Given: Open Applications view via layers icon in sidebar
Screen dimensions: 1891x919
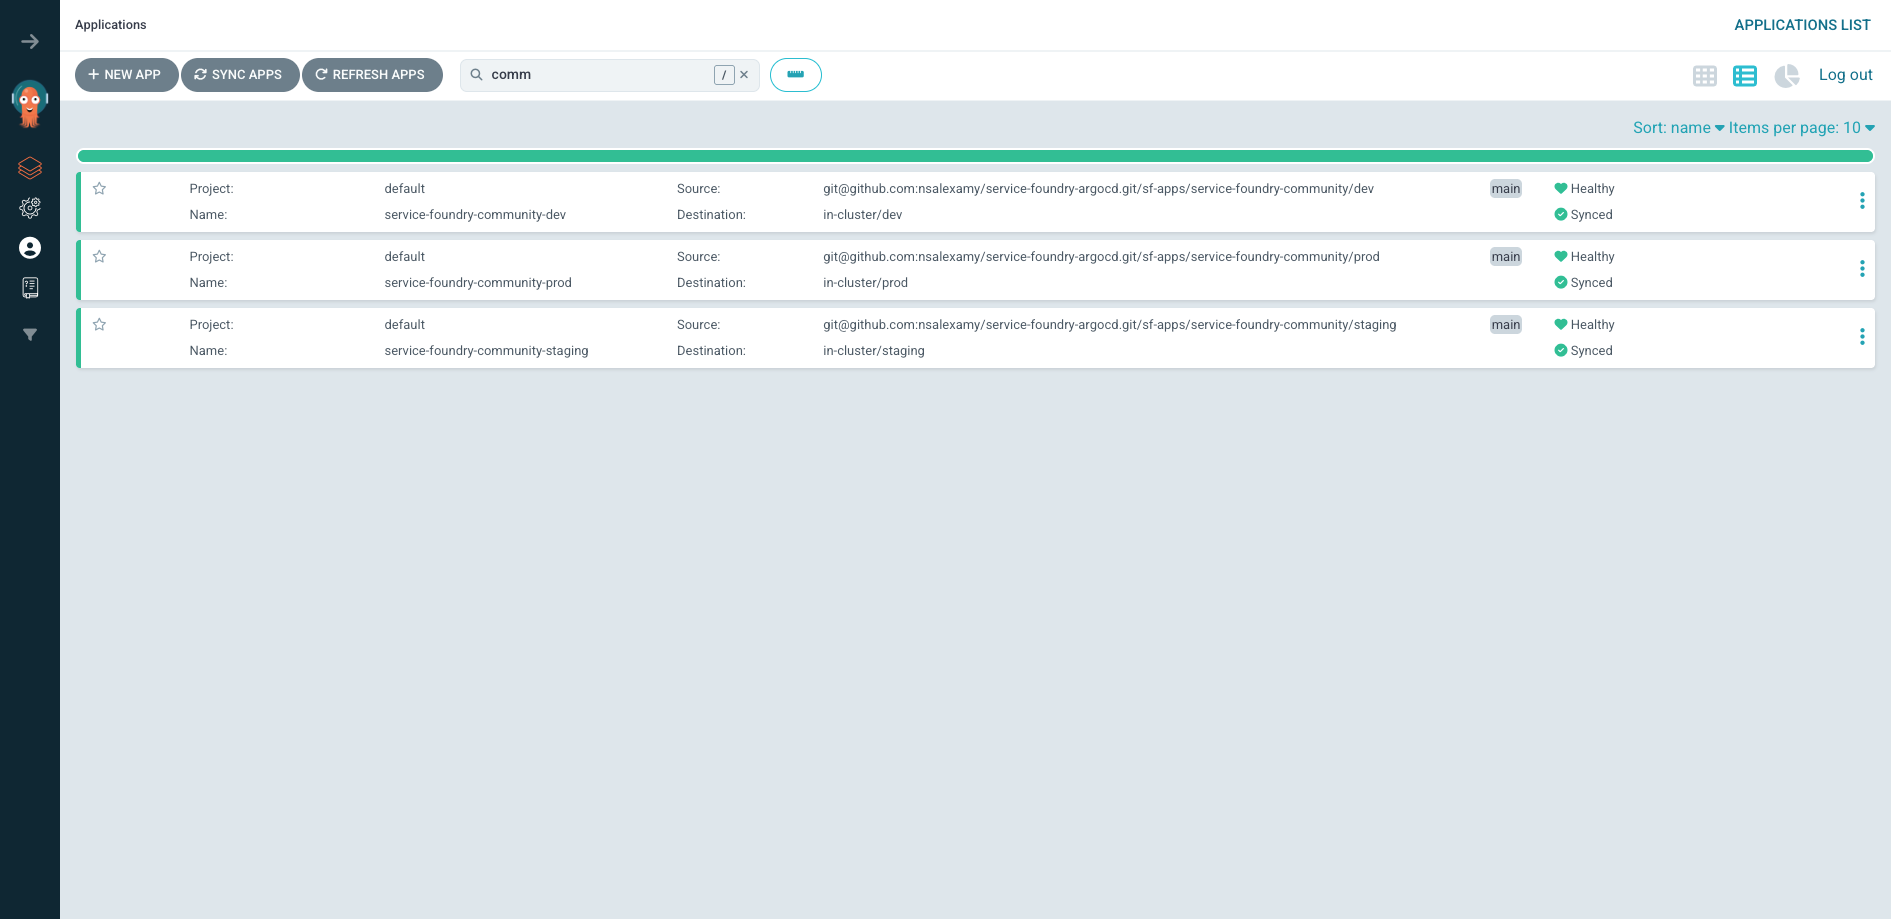Looking at the screenshot, I should coord(30,168).
